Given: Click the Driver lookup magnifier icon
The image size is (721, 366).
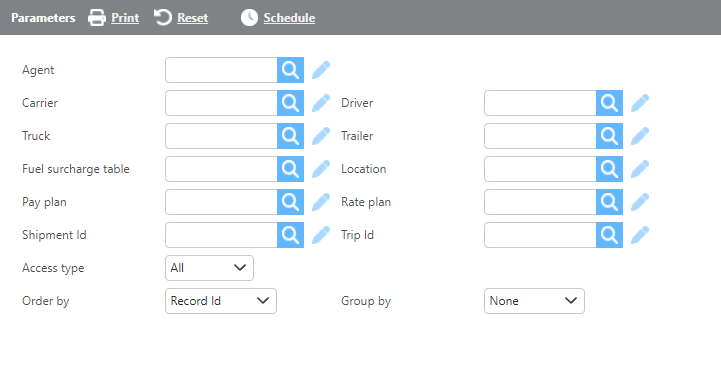Looking at the screenshot, I should point(609,103).
